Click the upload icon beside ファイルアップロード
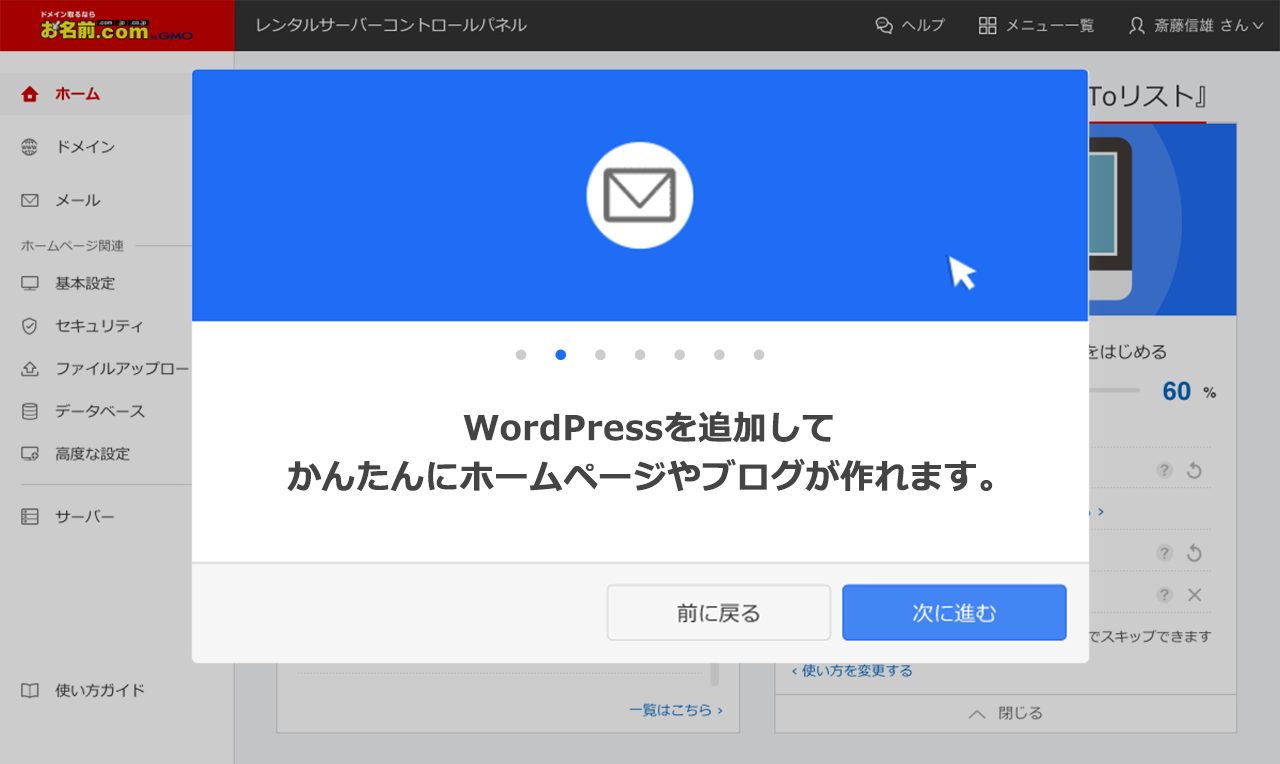Screen dimensions: 1280x764 [30, 369]
